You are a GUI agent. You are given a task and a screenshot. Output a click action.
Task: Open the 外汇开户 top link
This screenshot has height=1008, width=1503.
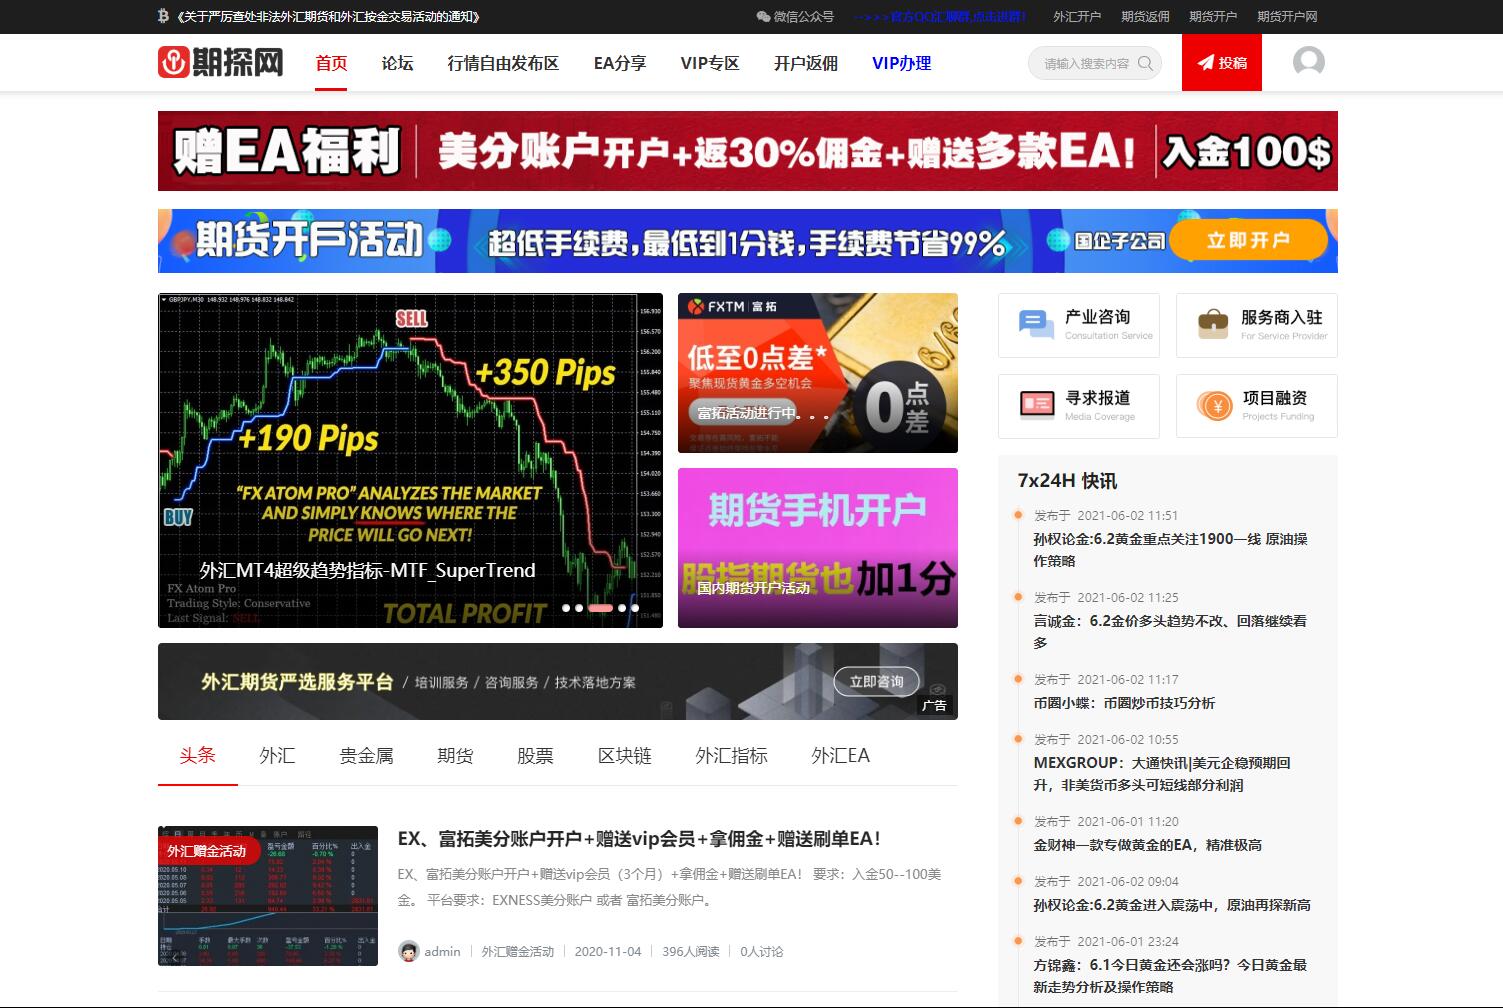pyautogui.click(x=1077, y=16)
